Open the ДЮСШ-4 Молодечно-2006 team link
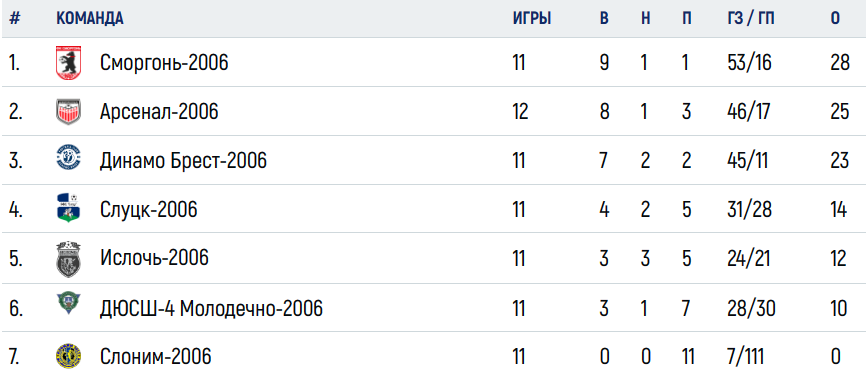The width and height of the screenshot is (866, 376). tap(211, 308)
